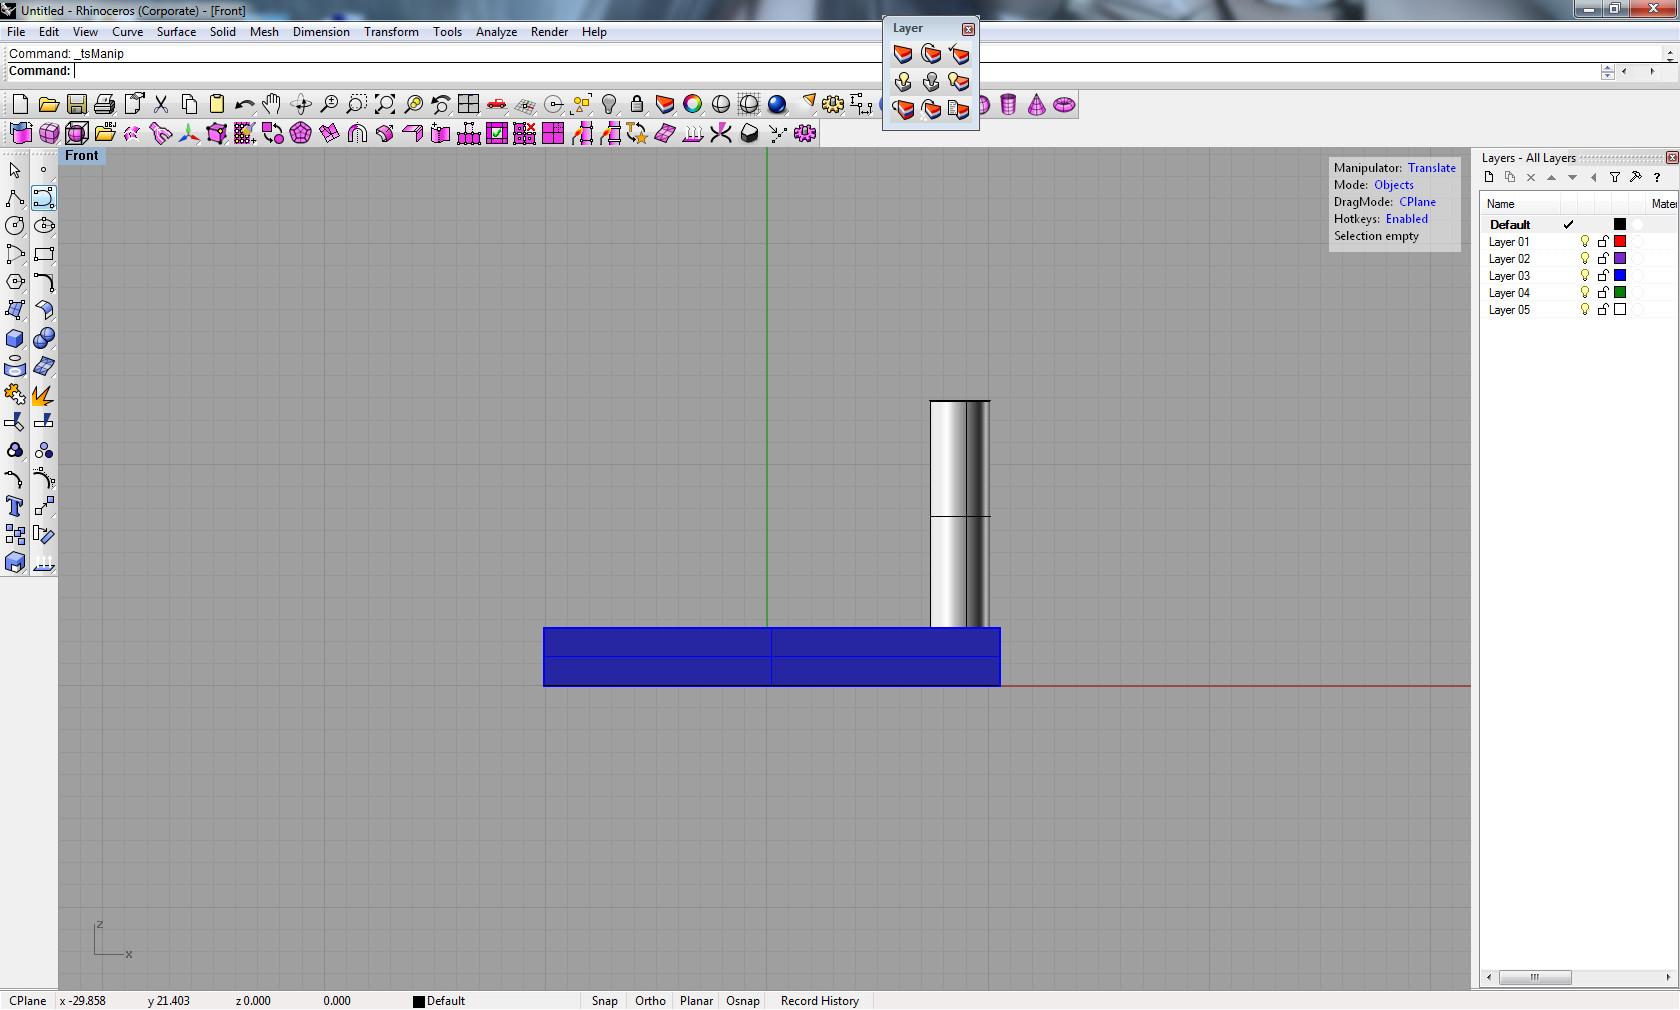The width and height of the screenshot is (1680, 1010).
Task: Turn off Layer 02 visibility bulb
Action: (x=1584, y=259)
